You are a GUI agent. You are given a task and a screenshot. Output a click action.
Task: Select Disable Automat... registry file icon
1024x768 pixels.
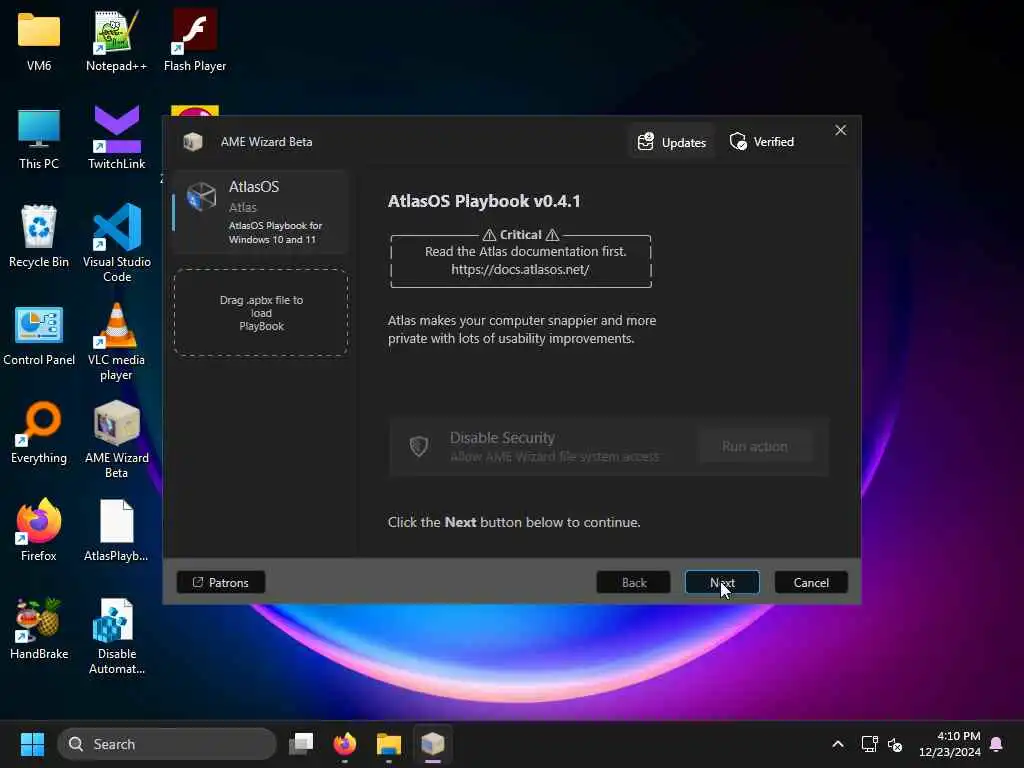pyautogui.click(x=116, y=636)
